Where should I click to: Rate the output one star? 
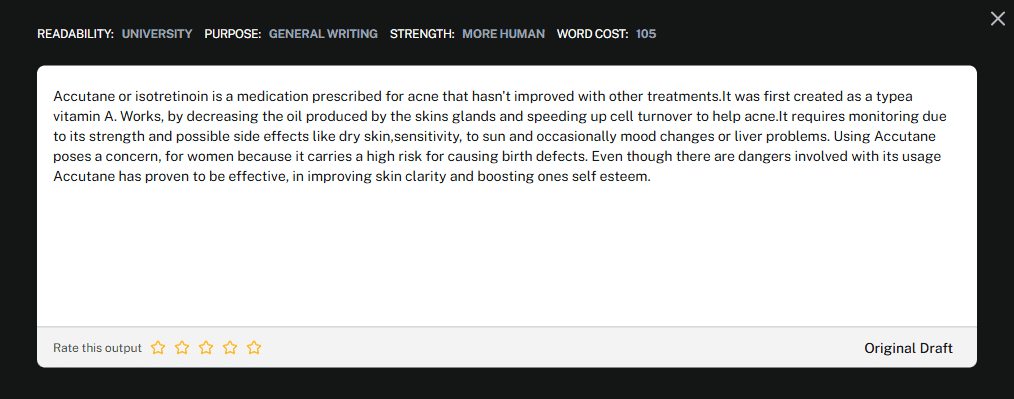pos(158,348)
